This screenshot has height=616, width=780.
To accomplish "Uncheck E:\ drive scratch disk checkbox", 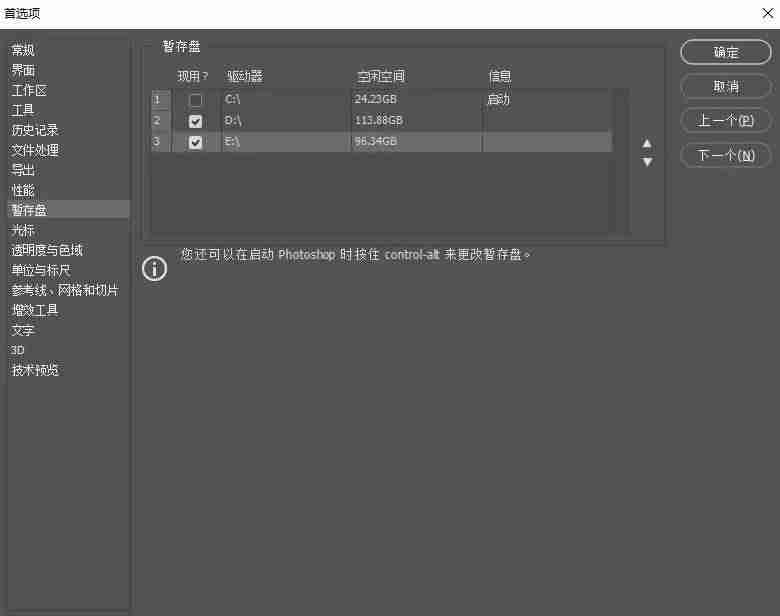I will (195, 142).
